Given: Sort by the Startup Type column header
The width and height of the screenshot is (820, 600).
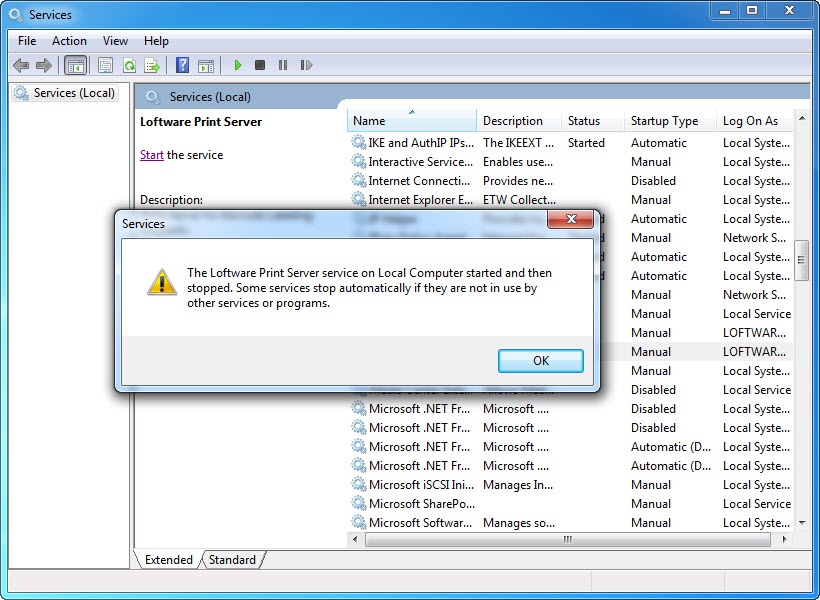Looking at the screenshot, I should 670,121.
